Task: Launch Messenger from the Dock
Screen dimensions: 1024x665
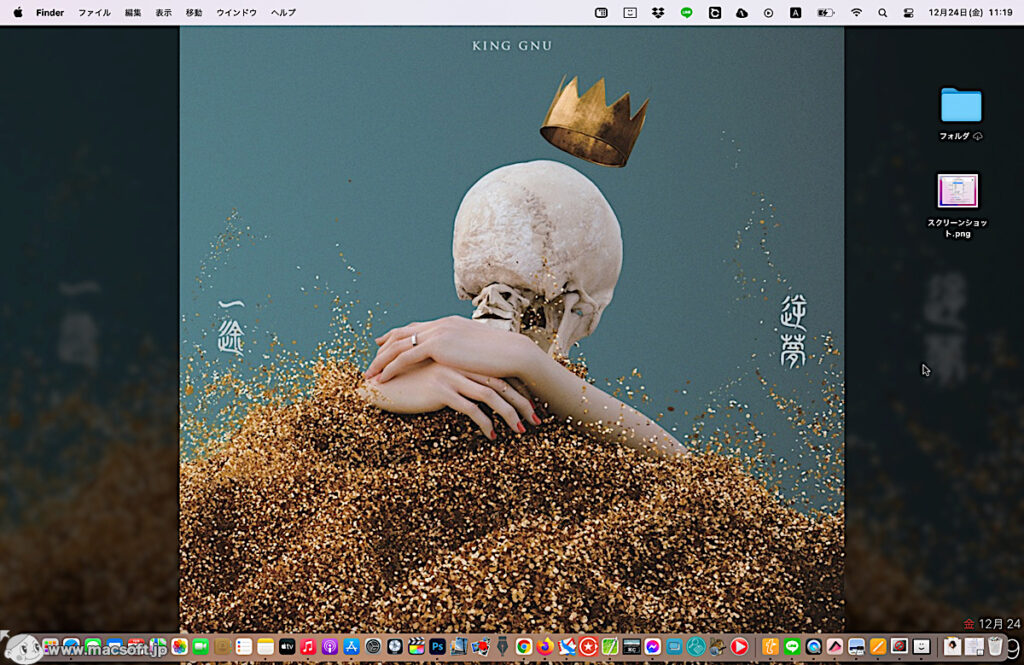Action: (x=653, y=647)
